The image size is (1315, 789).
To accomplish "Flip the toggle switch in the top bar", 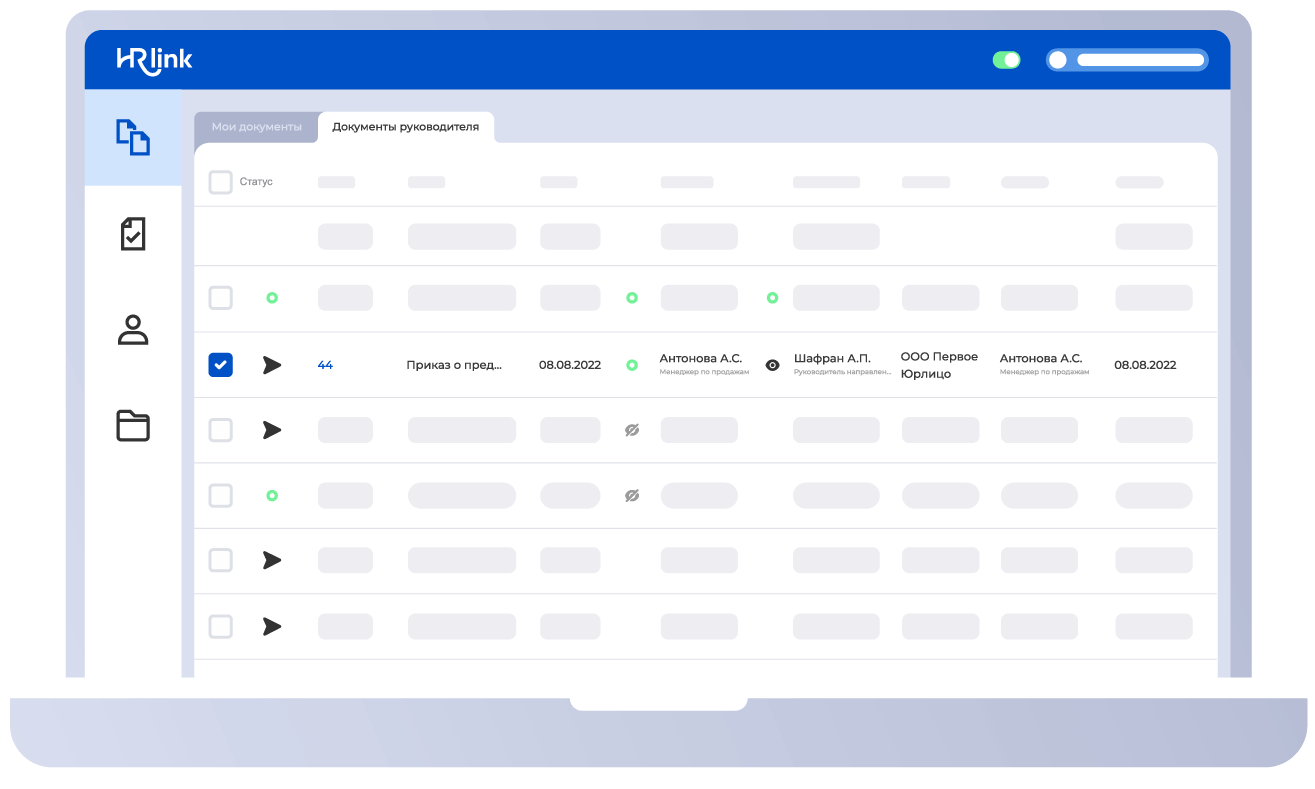I will point(1008,60).
